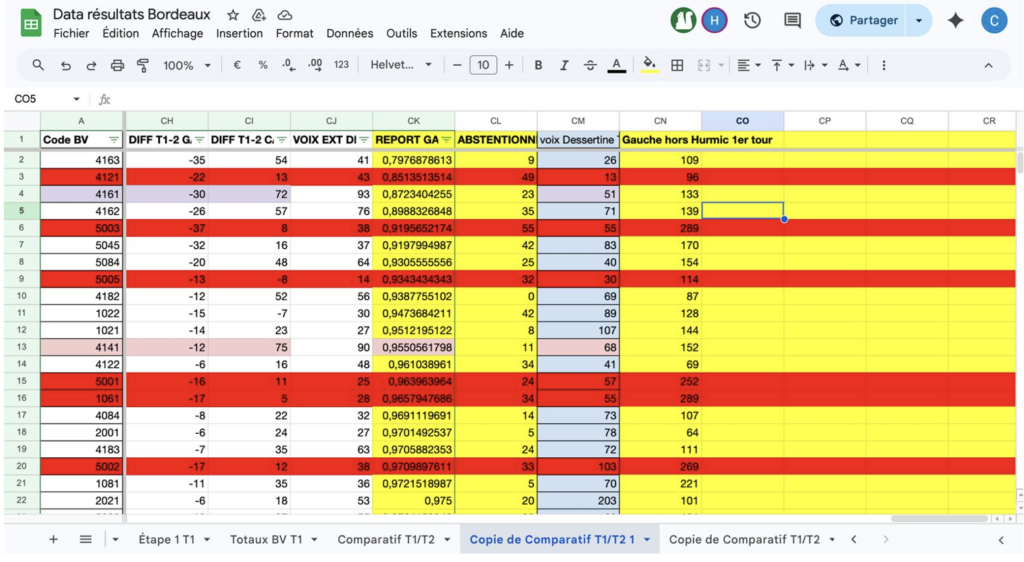The image size is (1024, 562).
Task: Select the paint format tool
Action: [x=142, y=65]
